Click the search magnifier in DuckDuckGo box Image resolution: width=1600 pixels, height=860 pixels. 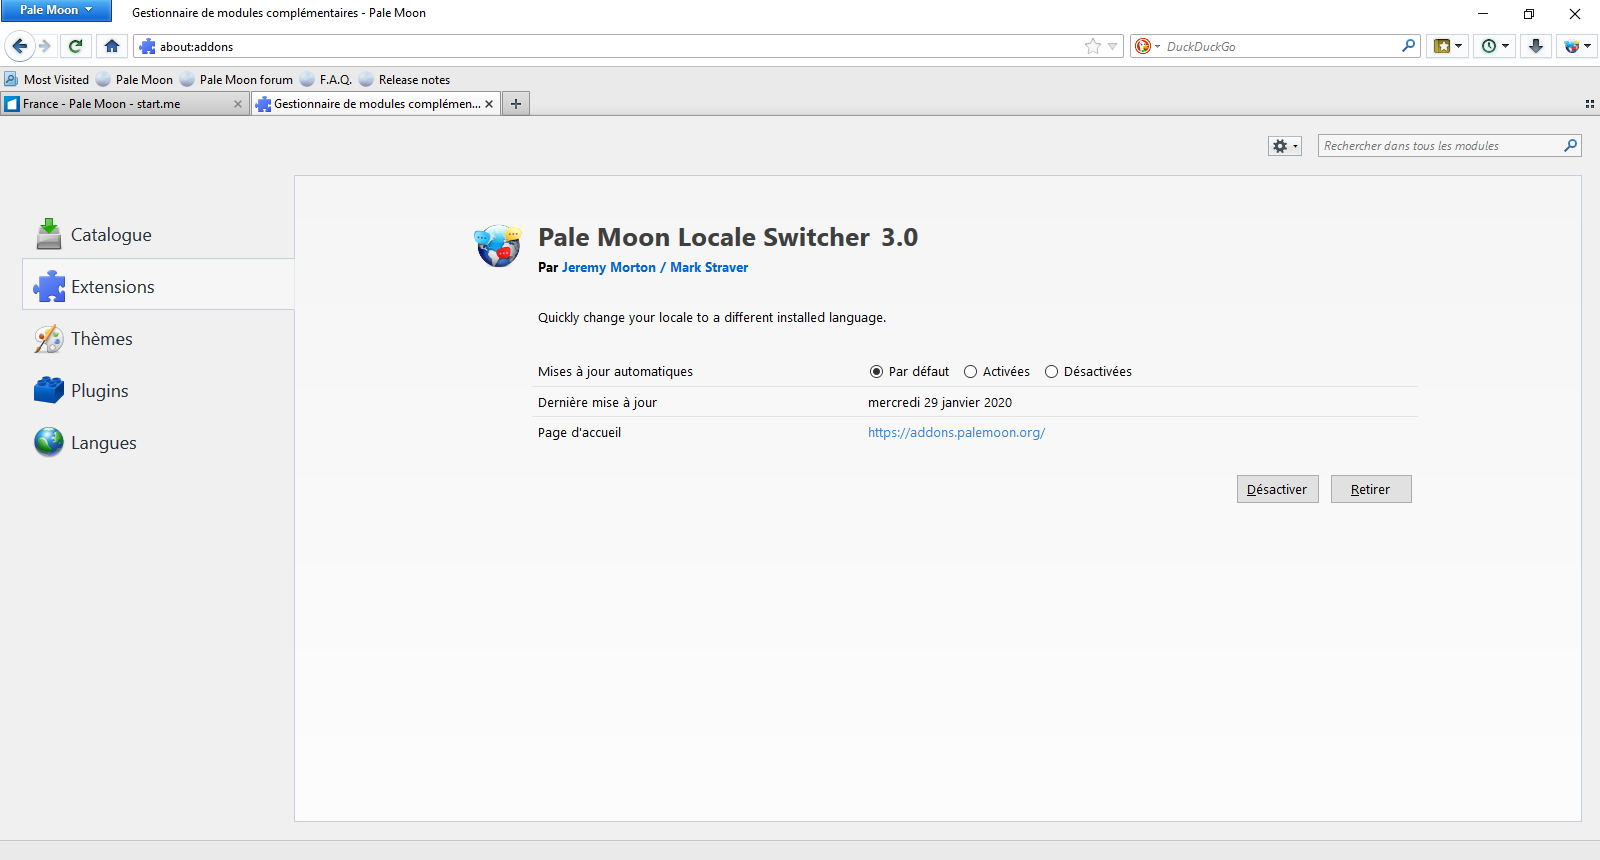pos(1409,46)
